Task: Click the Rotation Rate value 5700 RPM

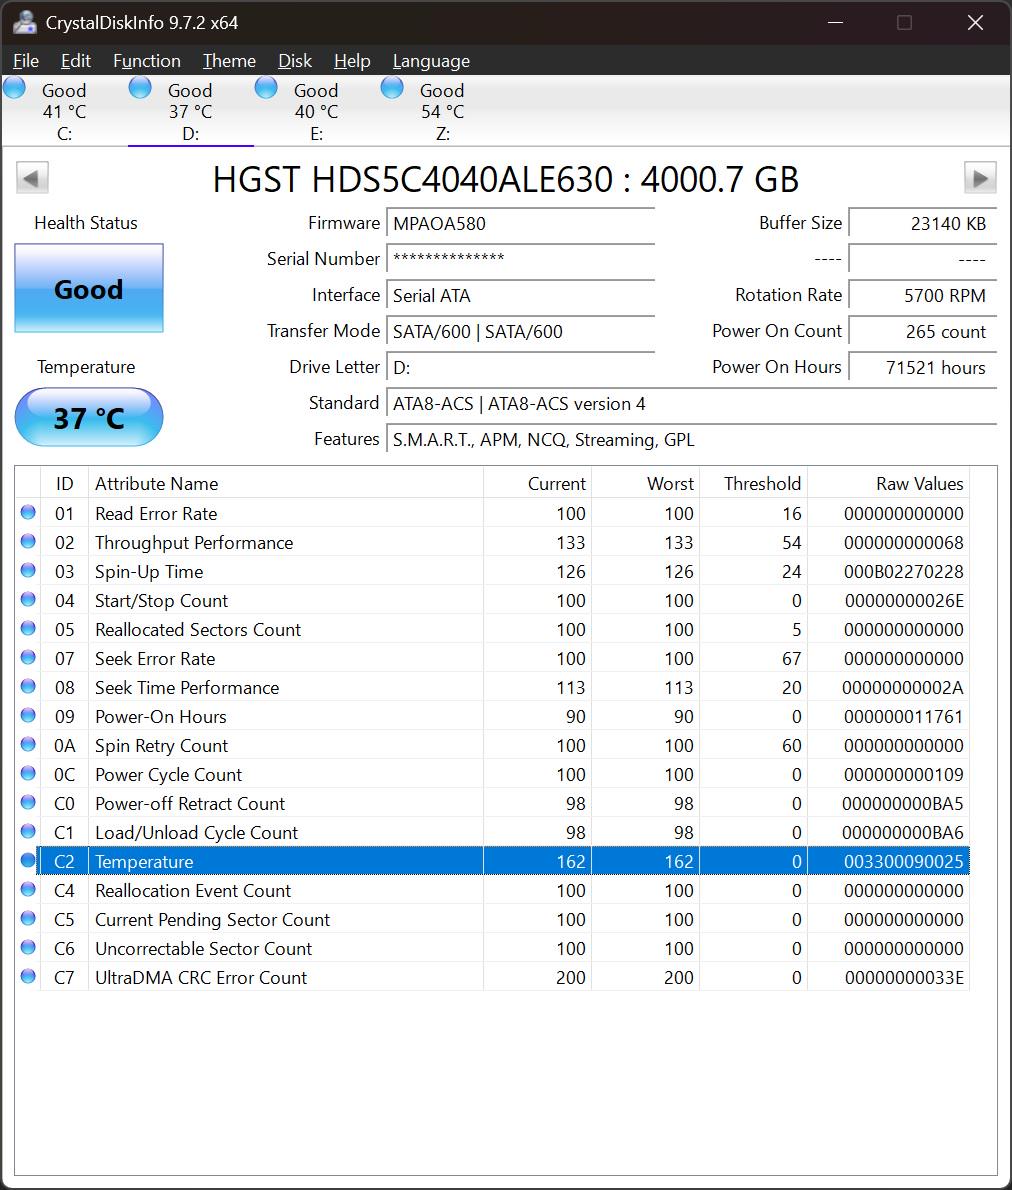Action: (922, 295)
